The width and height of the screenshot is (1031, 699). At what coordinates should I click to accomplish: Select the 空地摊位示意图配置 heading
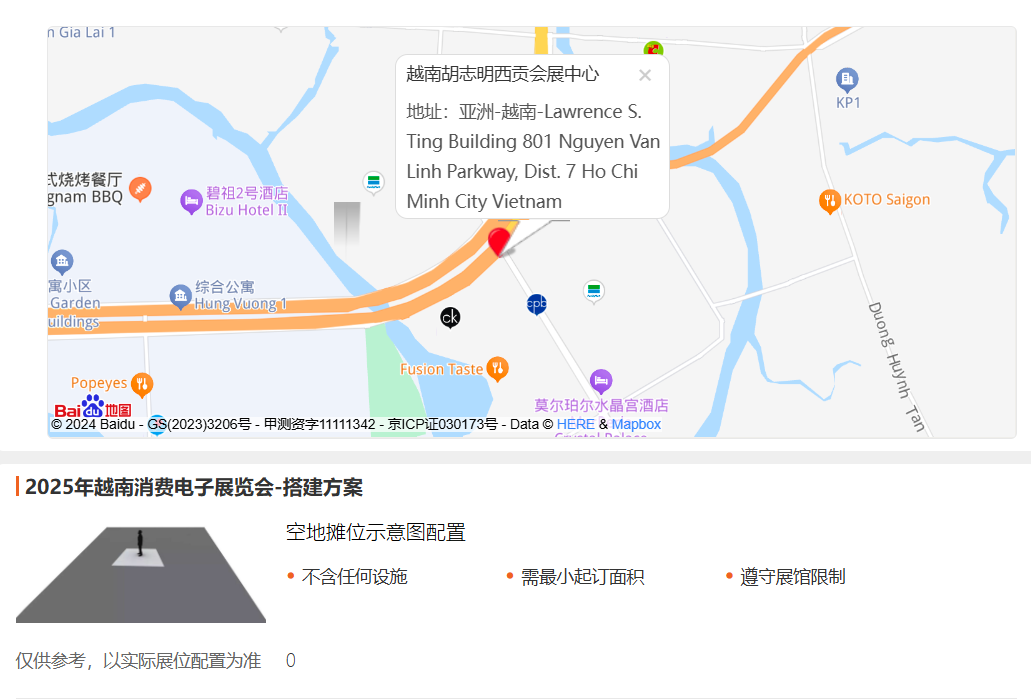[x=375, y=532]
